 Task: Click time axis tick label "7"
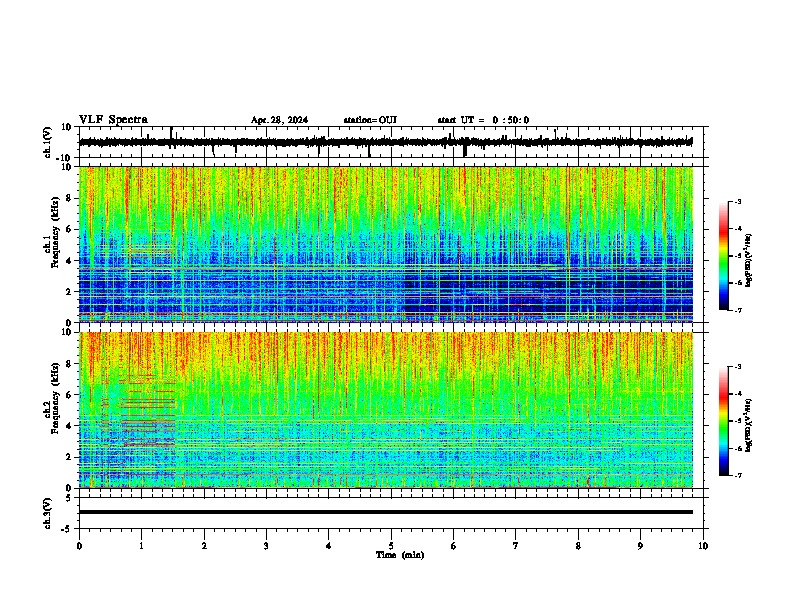pos(516,546)
